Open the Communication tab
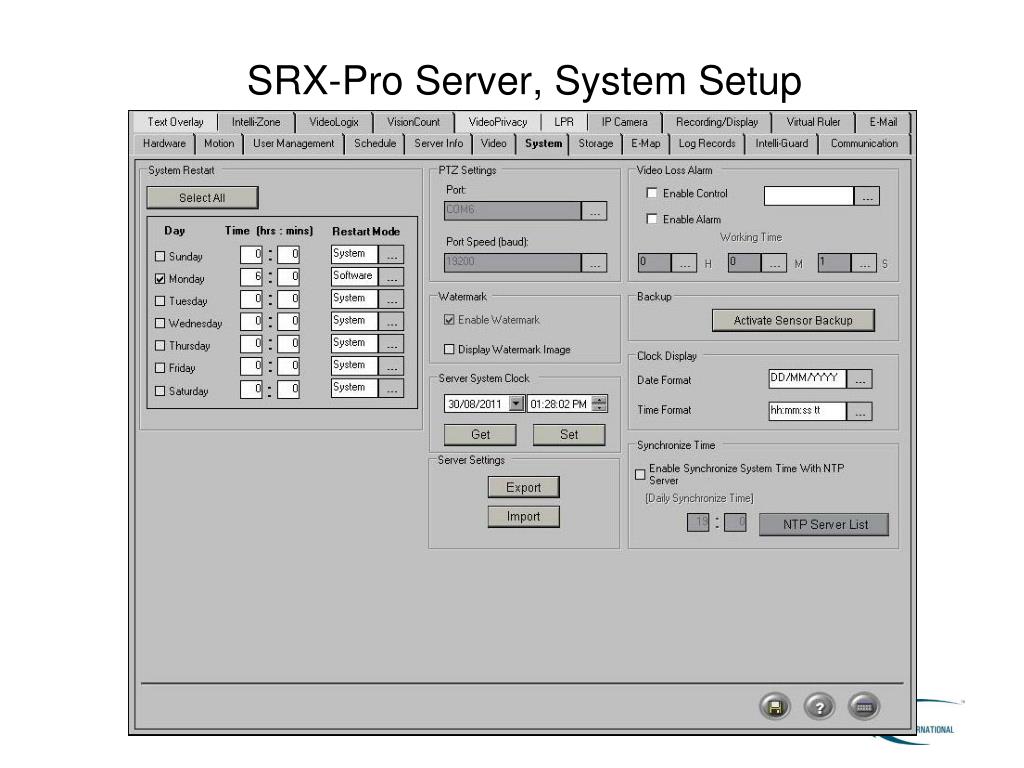This screenshot has width=1024, height=768. coord(864,144)
